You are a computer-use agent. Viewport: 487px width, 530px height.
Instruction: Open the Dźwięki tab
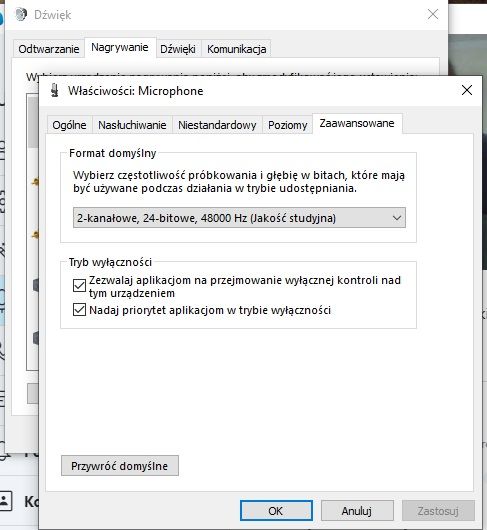tap(178, 49)
